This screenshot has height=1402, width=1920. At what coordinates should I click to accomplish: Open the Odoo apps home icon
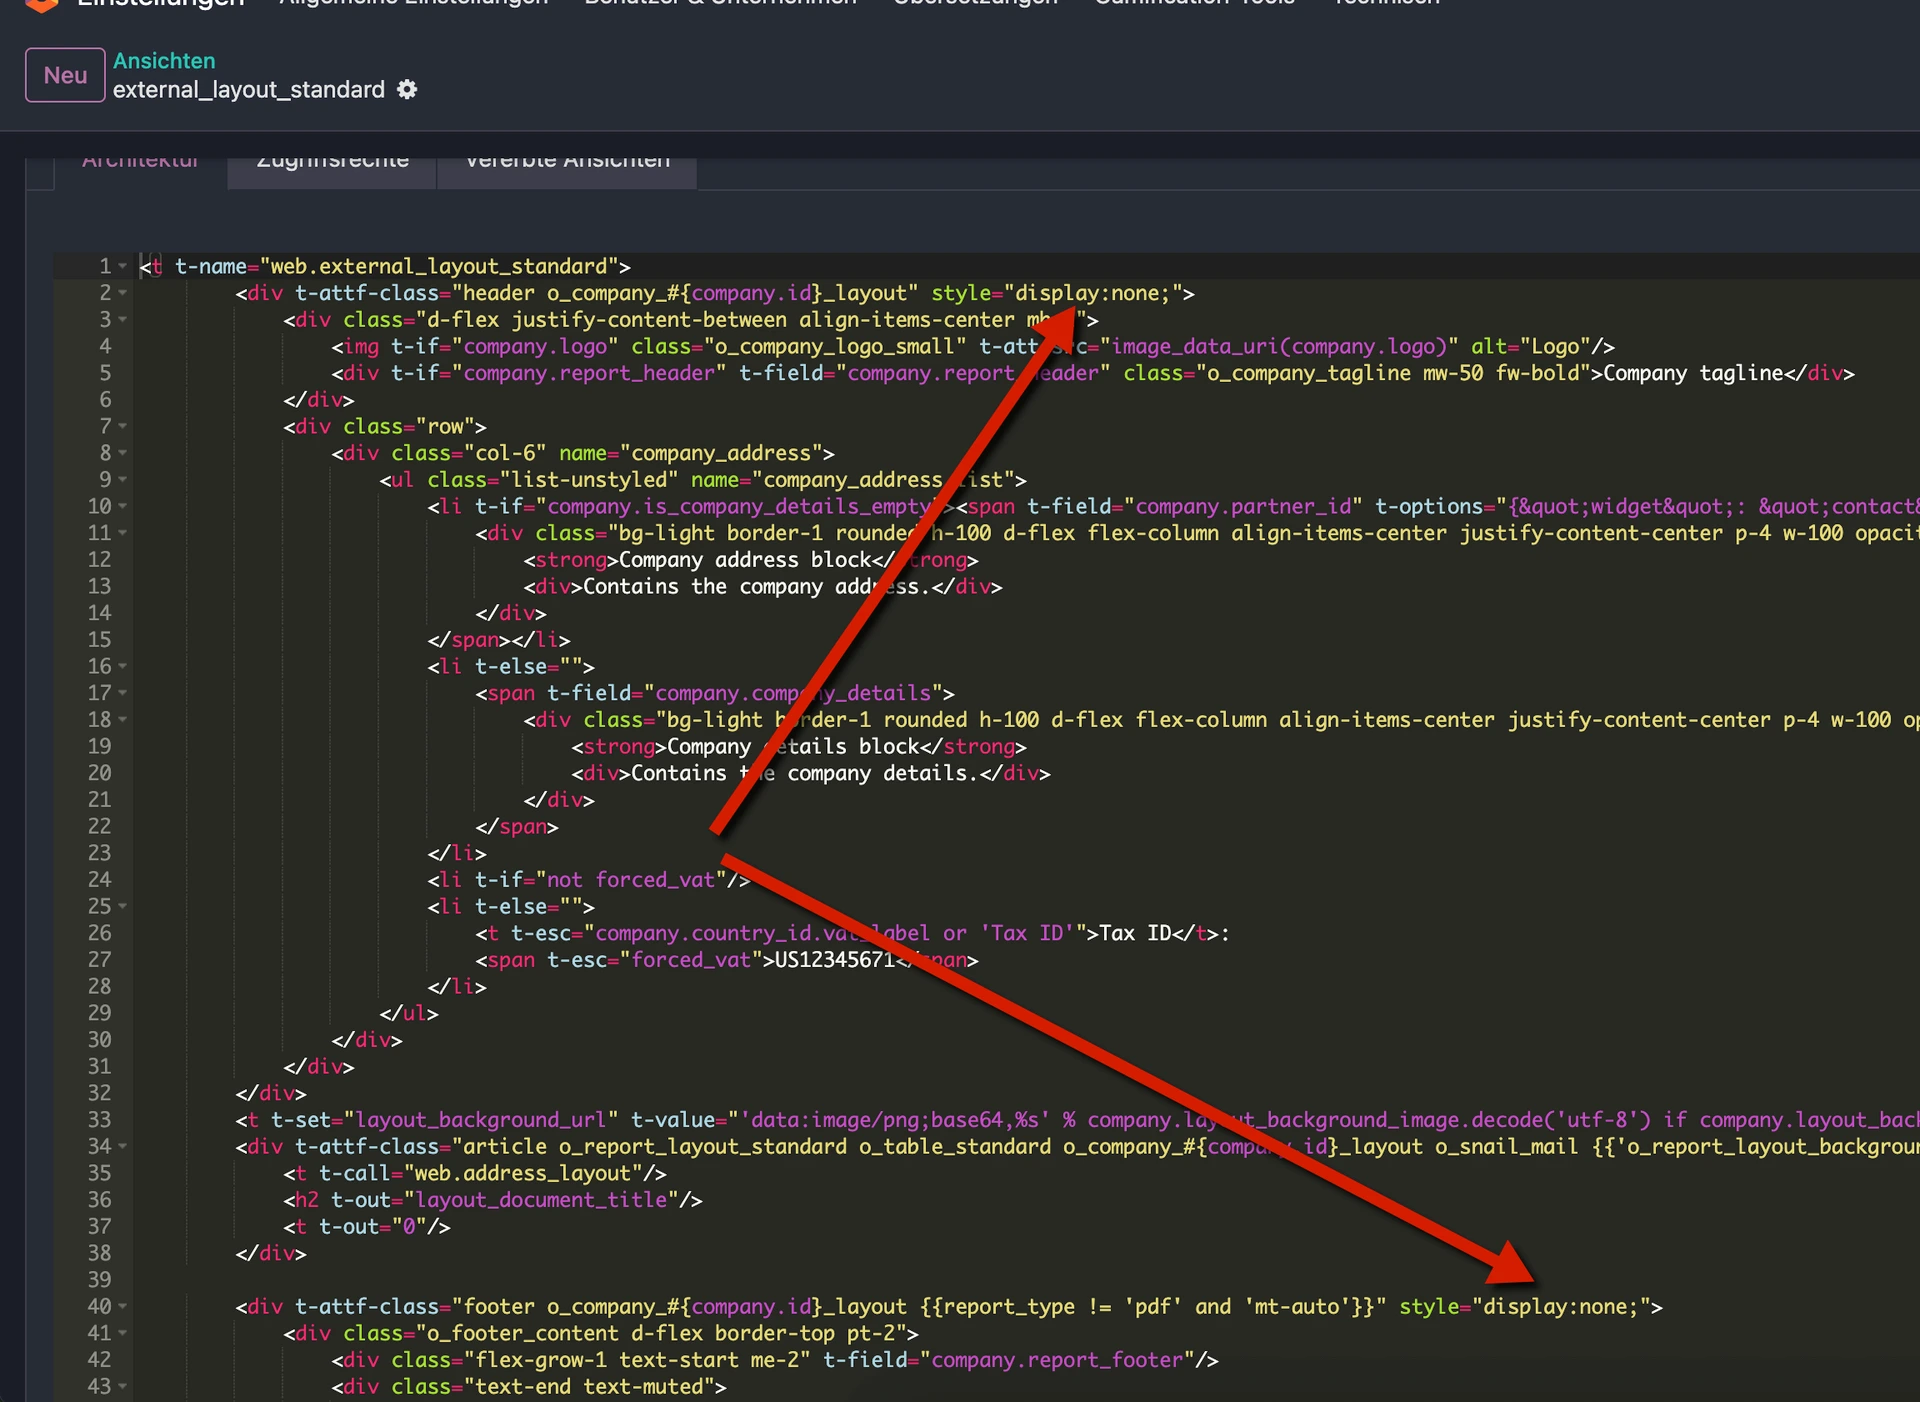41,5
